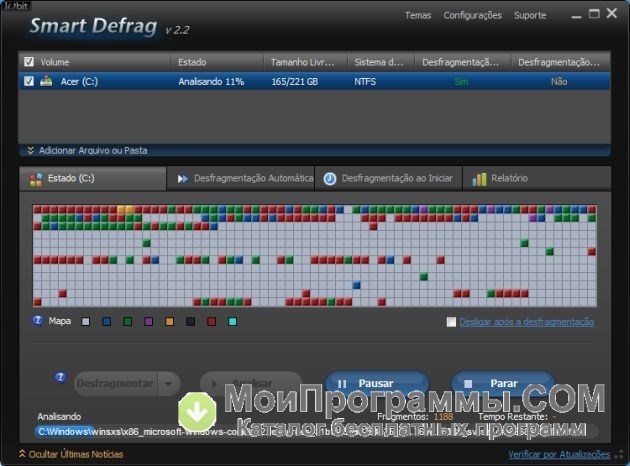630x466 pixels.
Task: Click the '165/221 GB' size cell
Action: coord(295,82)
